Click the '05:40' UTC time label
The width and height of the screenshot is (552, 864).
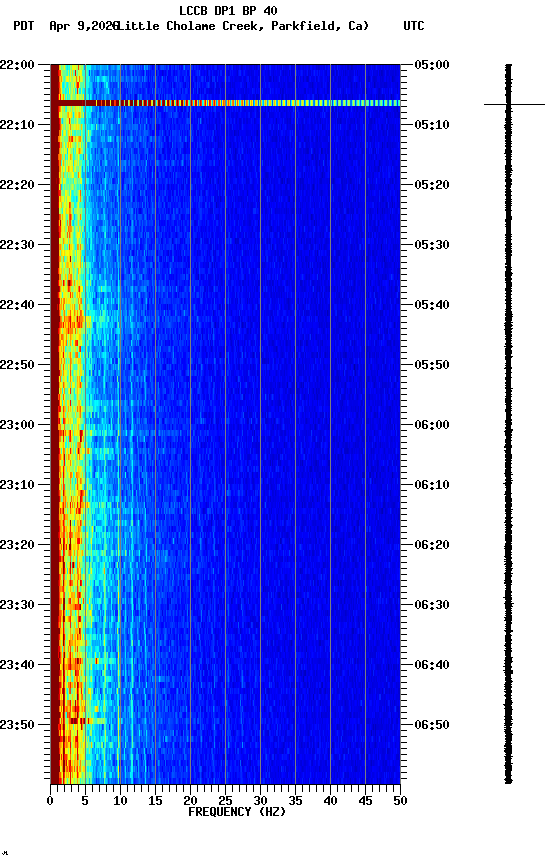coord(432,305)
